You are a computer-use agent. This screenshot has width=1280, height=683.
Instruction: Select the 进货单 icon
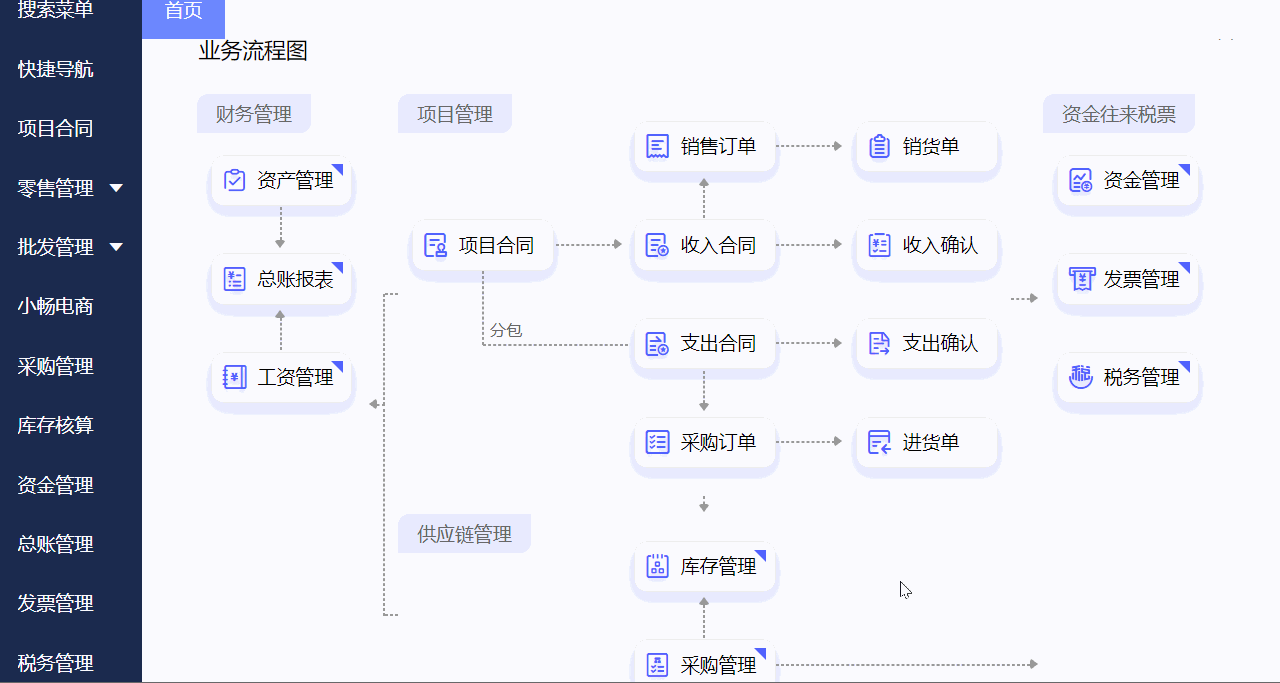click(x=879, y=442)
